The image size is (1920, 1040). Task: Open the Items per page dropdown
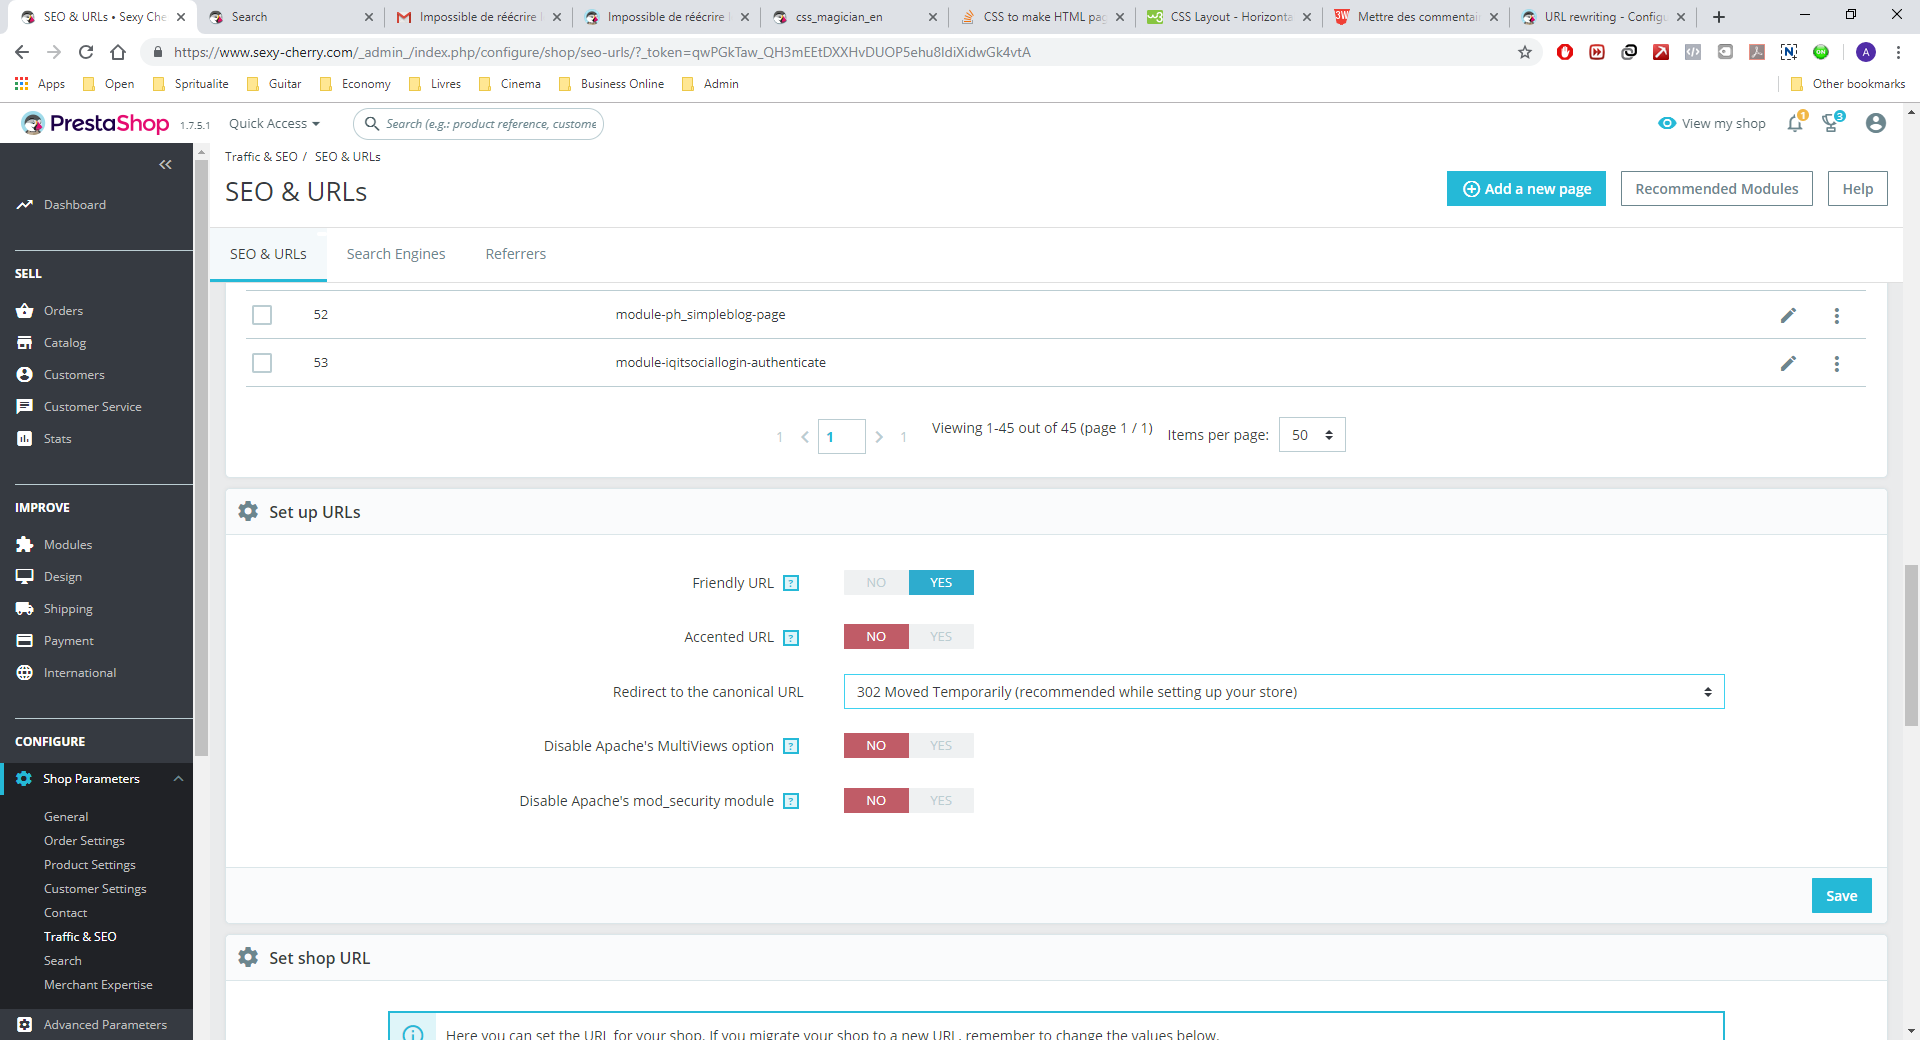(x=1312, y=435)
